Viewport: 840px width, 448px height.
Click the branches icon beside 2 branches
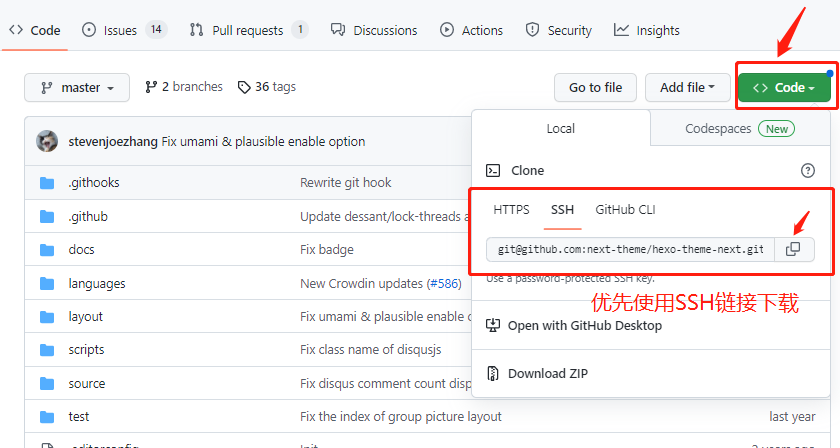point(151,87)
